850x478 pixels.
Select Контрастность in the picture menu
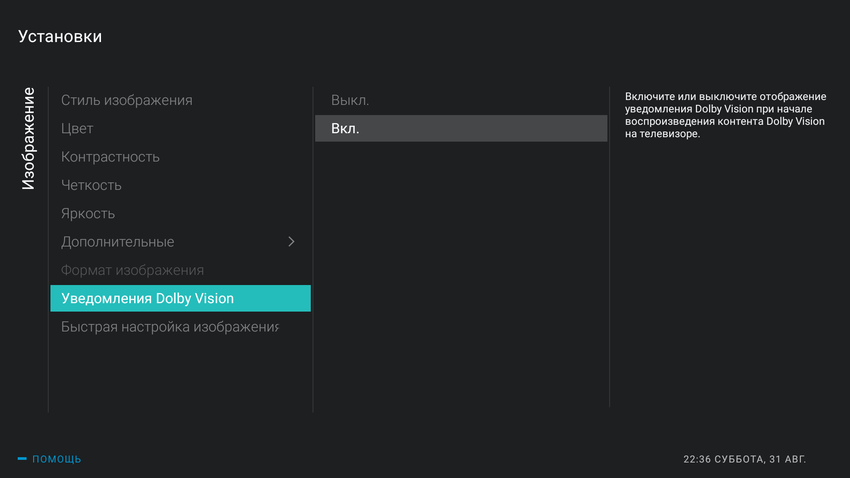pyautogui.click(x=110, y=157)
